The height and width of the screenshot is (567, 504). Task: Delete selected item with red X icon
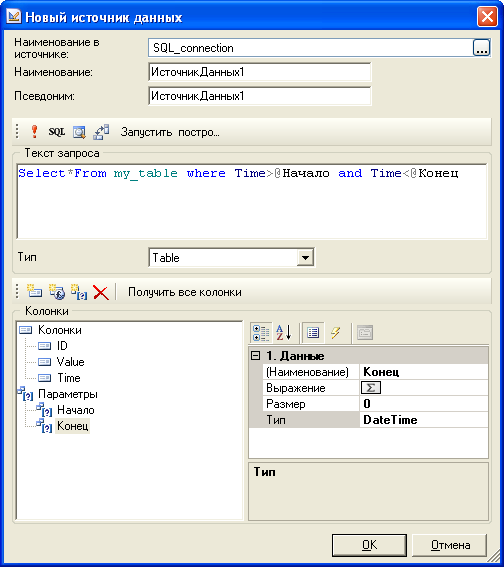pos(101,292)
